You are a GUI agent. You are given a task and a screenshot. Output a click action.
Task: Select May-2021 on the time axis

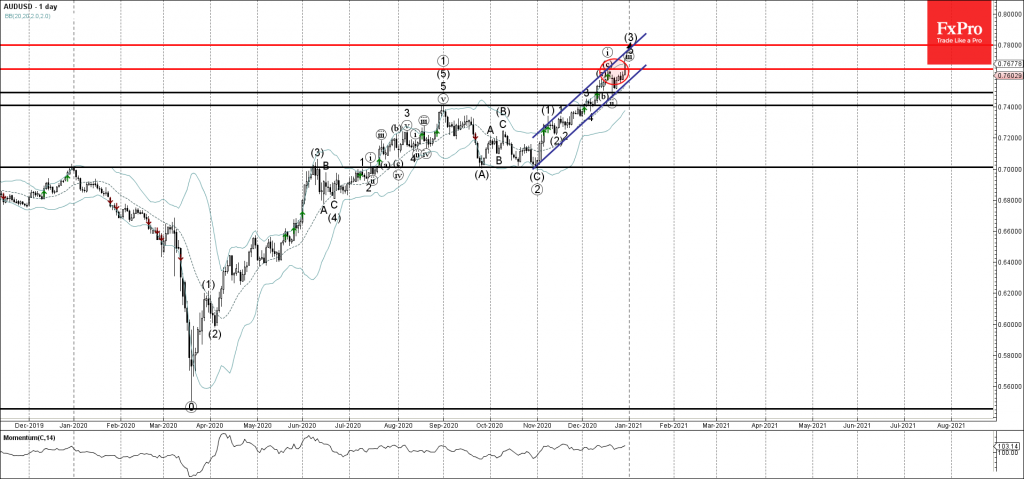pos(812,425)
